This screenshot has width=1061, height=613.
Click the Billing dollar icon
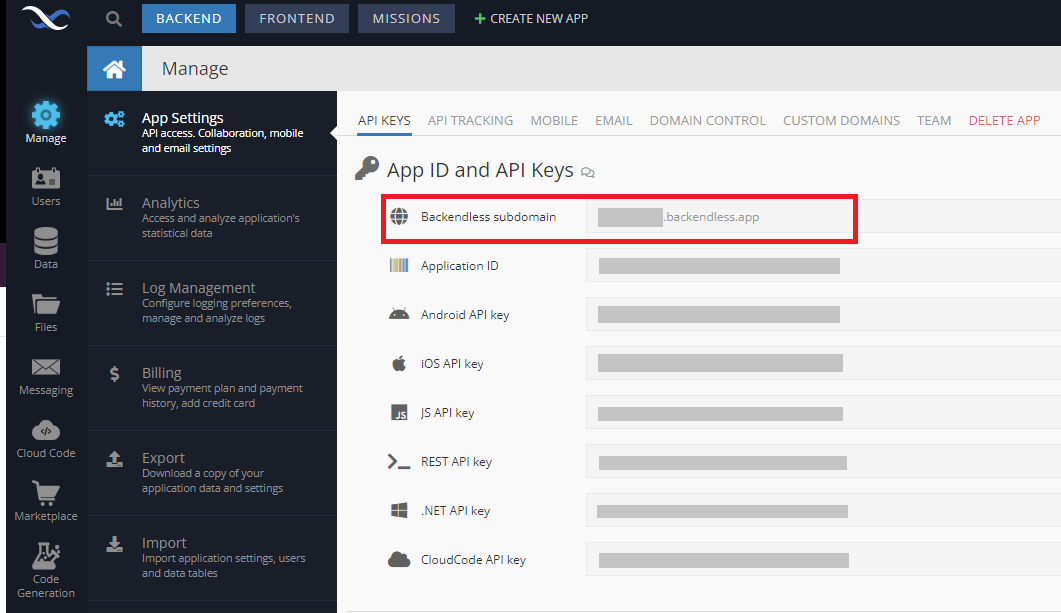pyautogui.click(x=114, y=373)
